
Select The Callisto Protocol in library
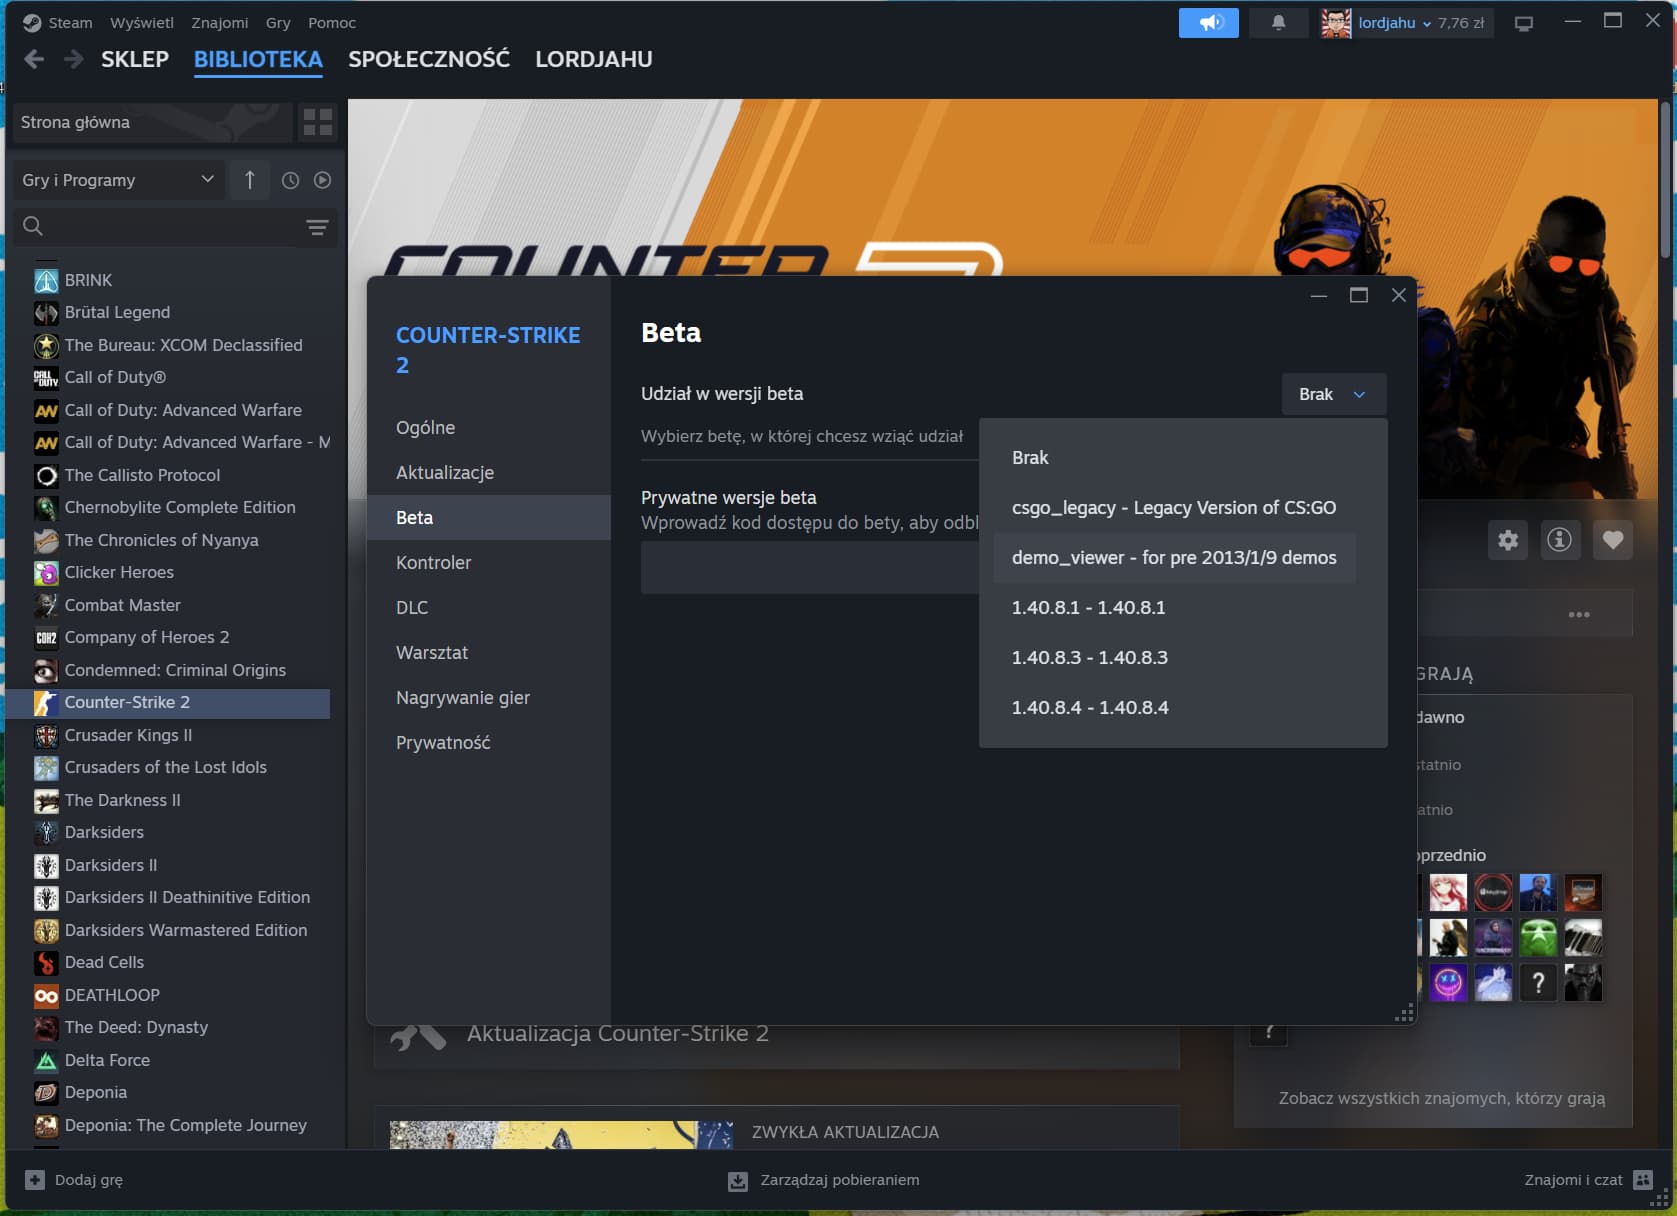[142, 475]
